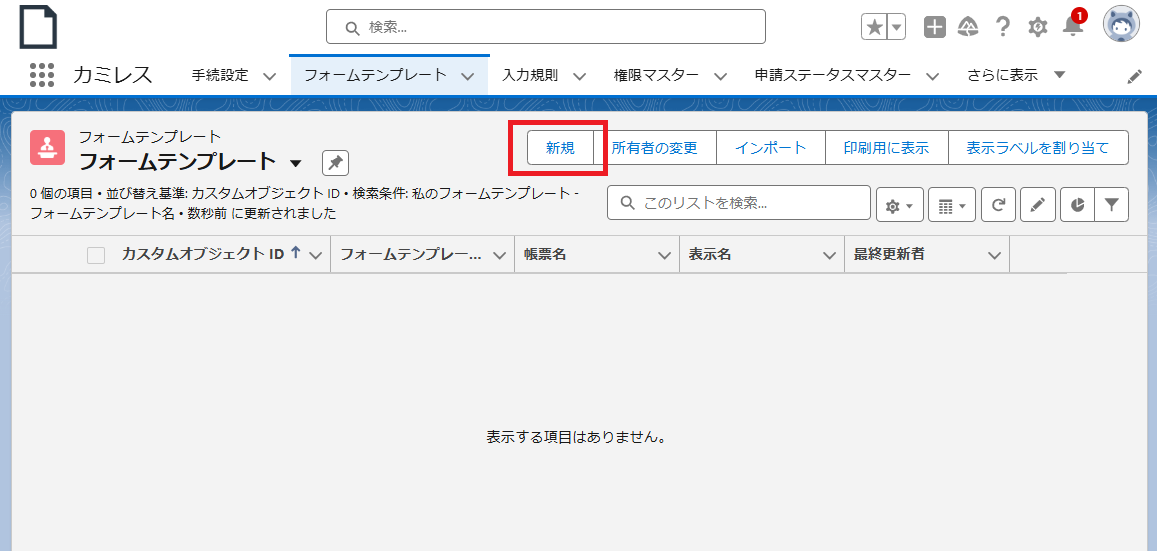Edit navigation with the pencil icon
The height and width of the screenshot is (551, 1157).
(1135, 77)
